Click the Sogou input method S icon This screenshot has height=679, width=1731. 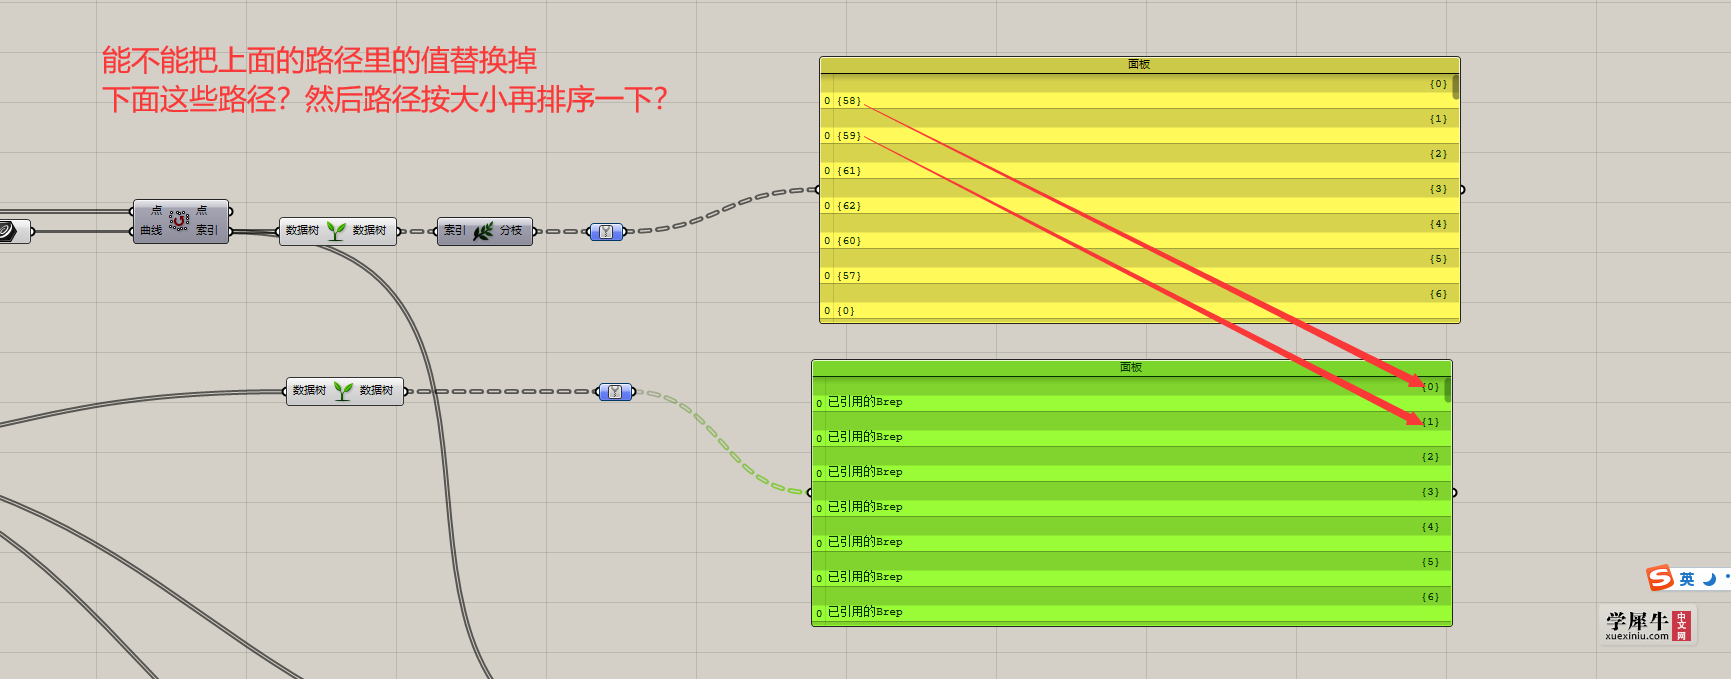[1660, 578]
